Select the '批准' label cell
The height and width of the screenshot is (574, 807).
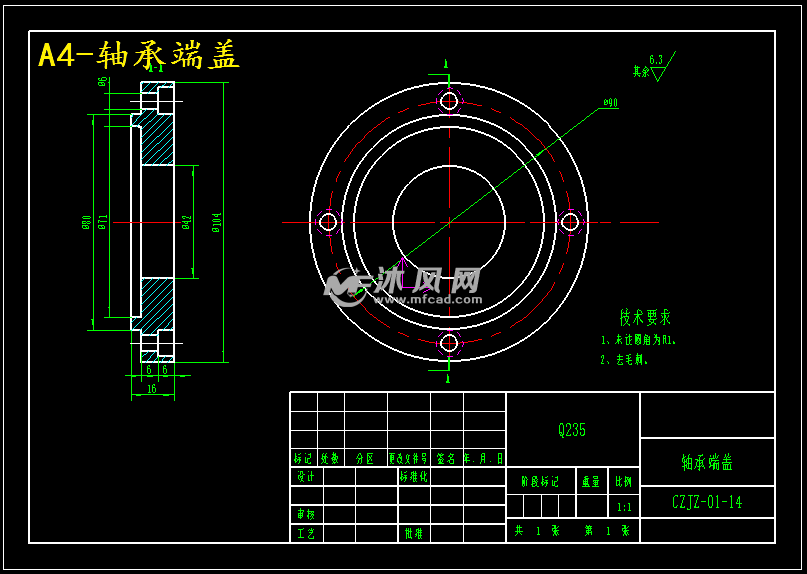pos(413,534)
